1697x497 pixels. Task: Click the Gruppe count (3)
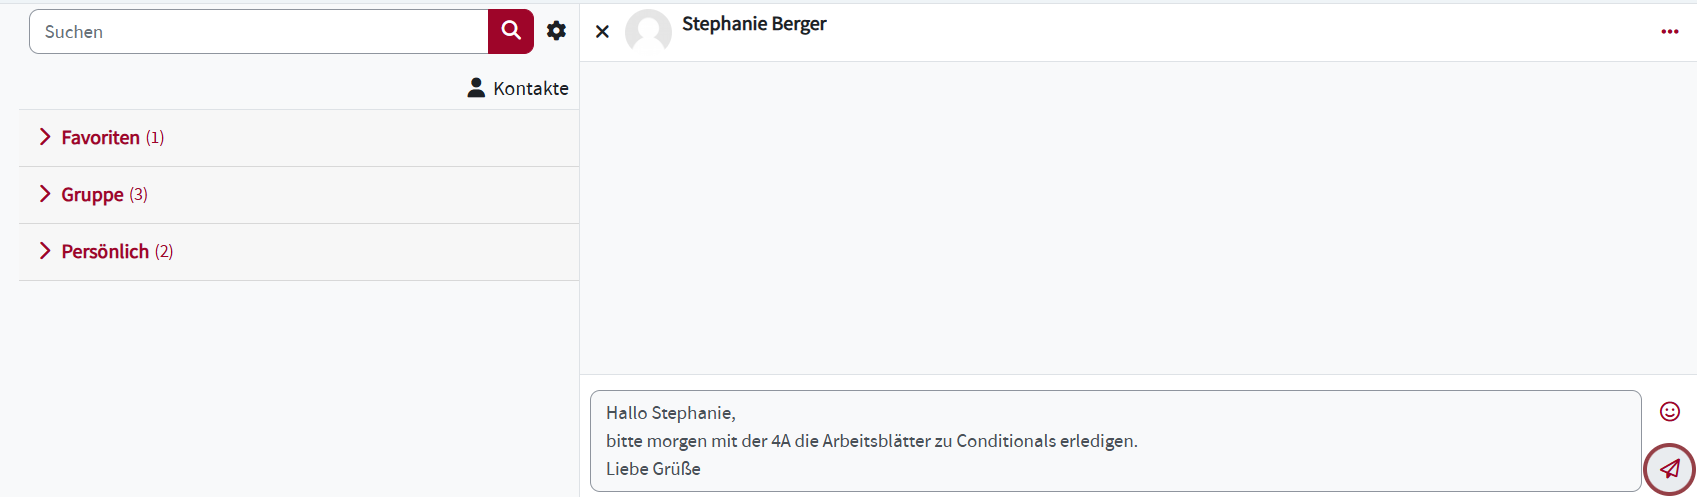pos(138,195)
